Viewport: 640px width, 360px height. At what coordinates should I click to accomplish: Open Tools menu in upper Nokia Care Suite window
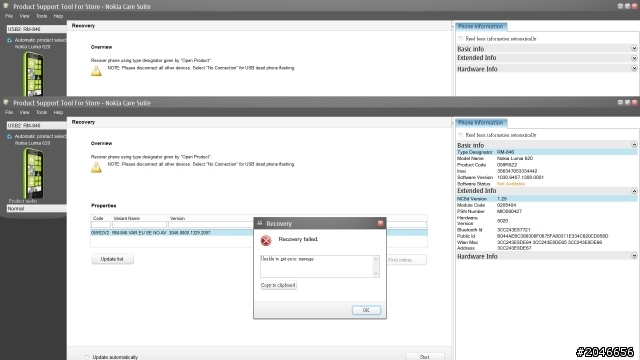41,16
